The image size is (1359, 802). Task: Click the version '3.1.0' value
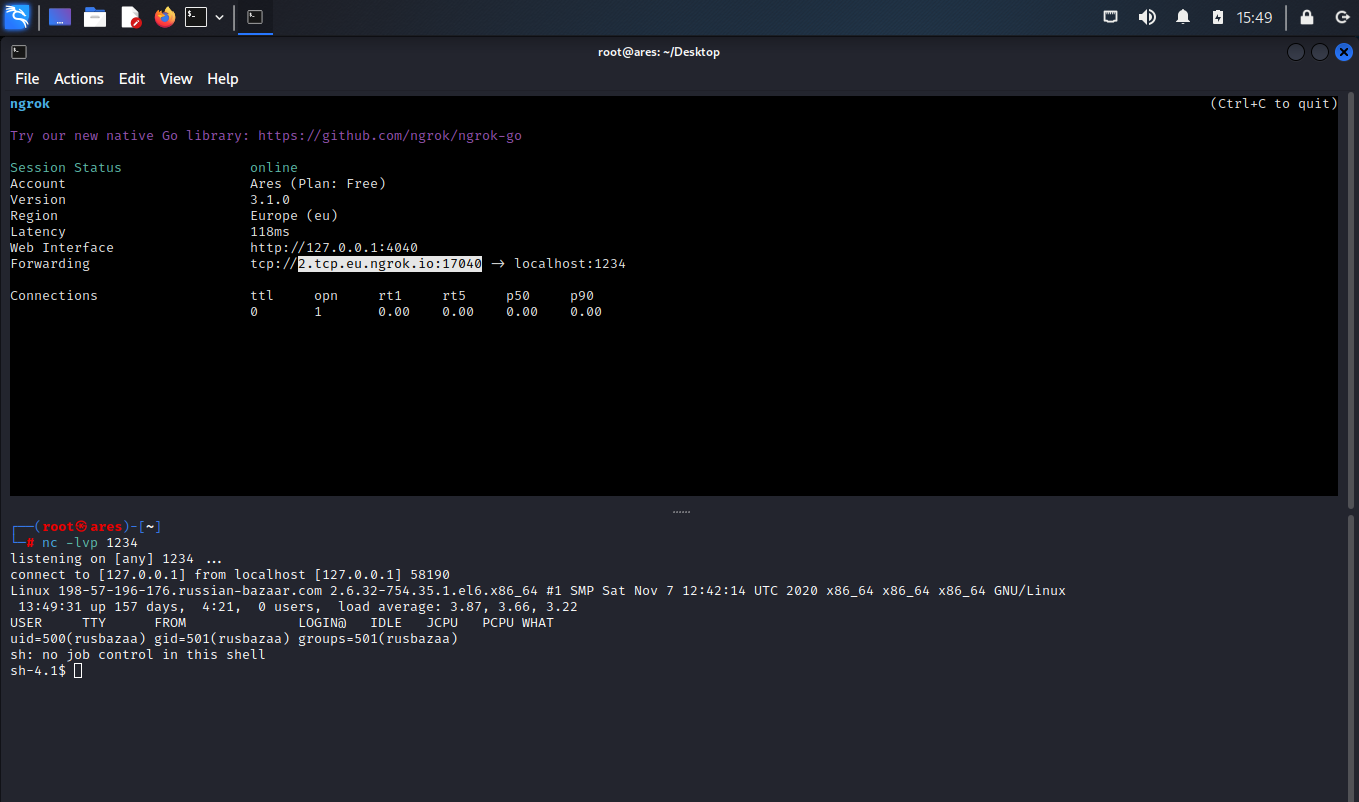click(270, 200)
